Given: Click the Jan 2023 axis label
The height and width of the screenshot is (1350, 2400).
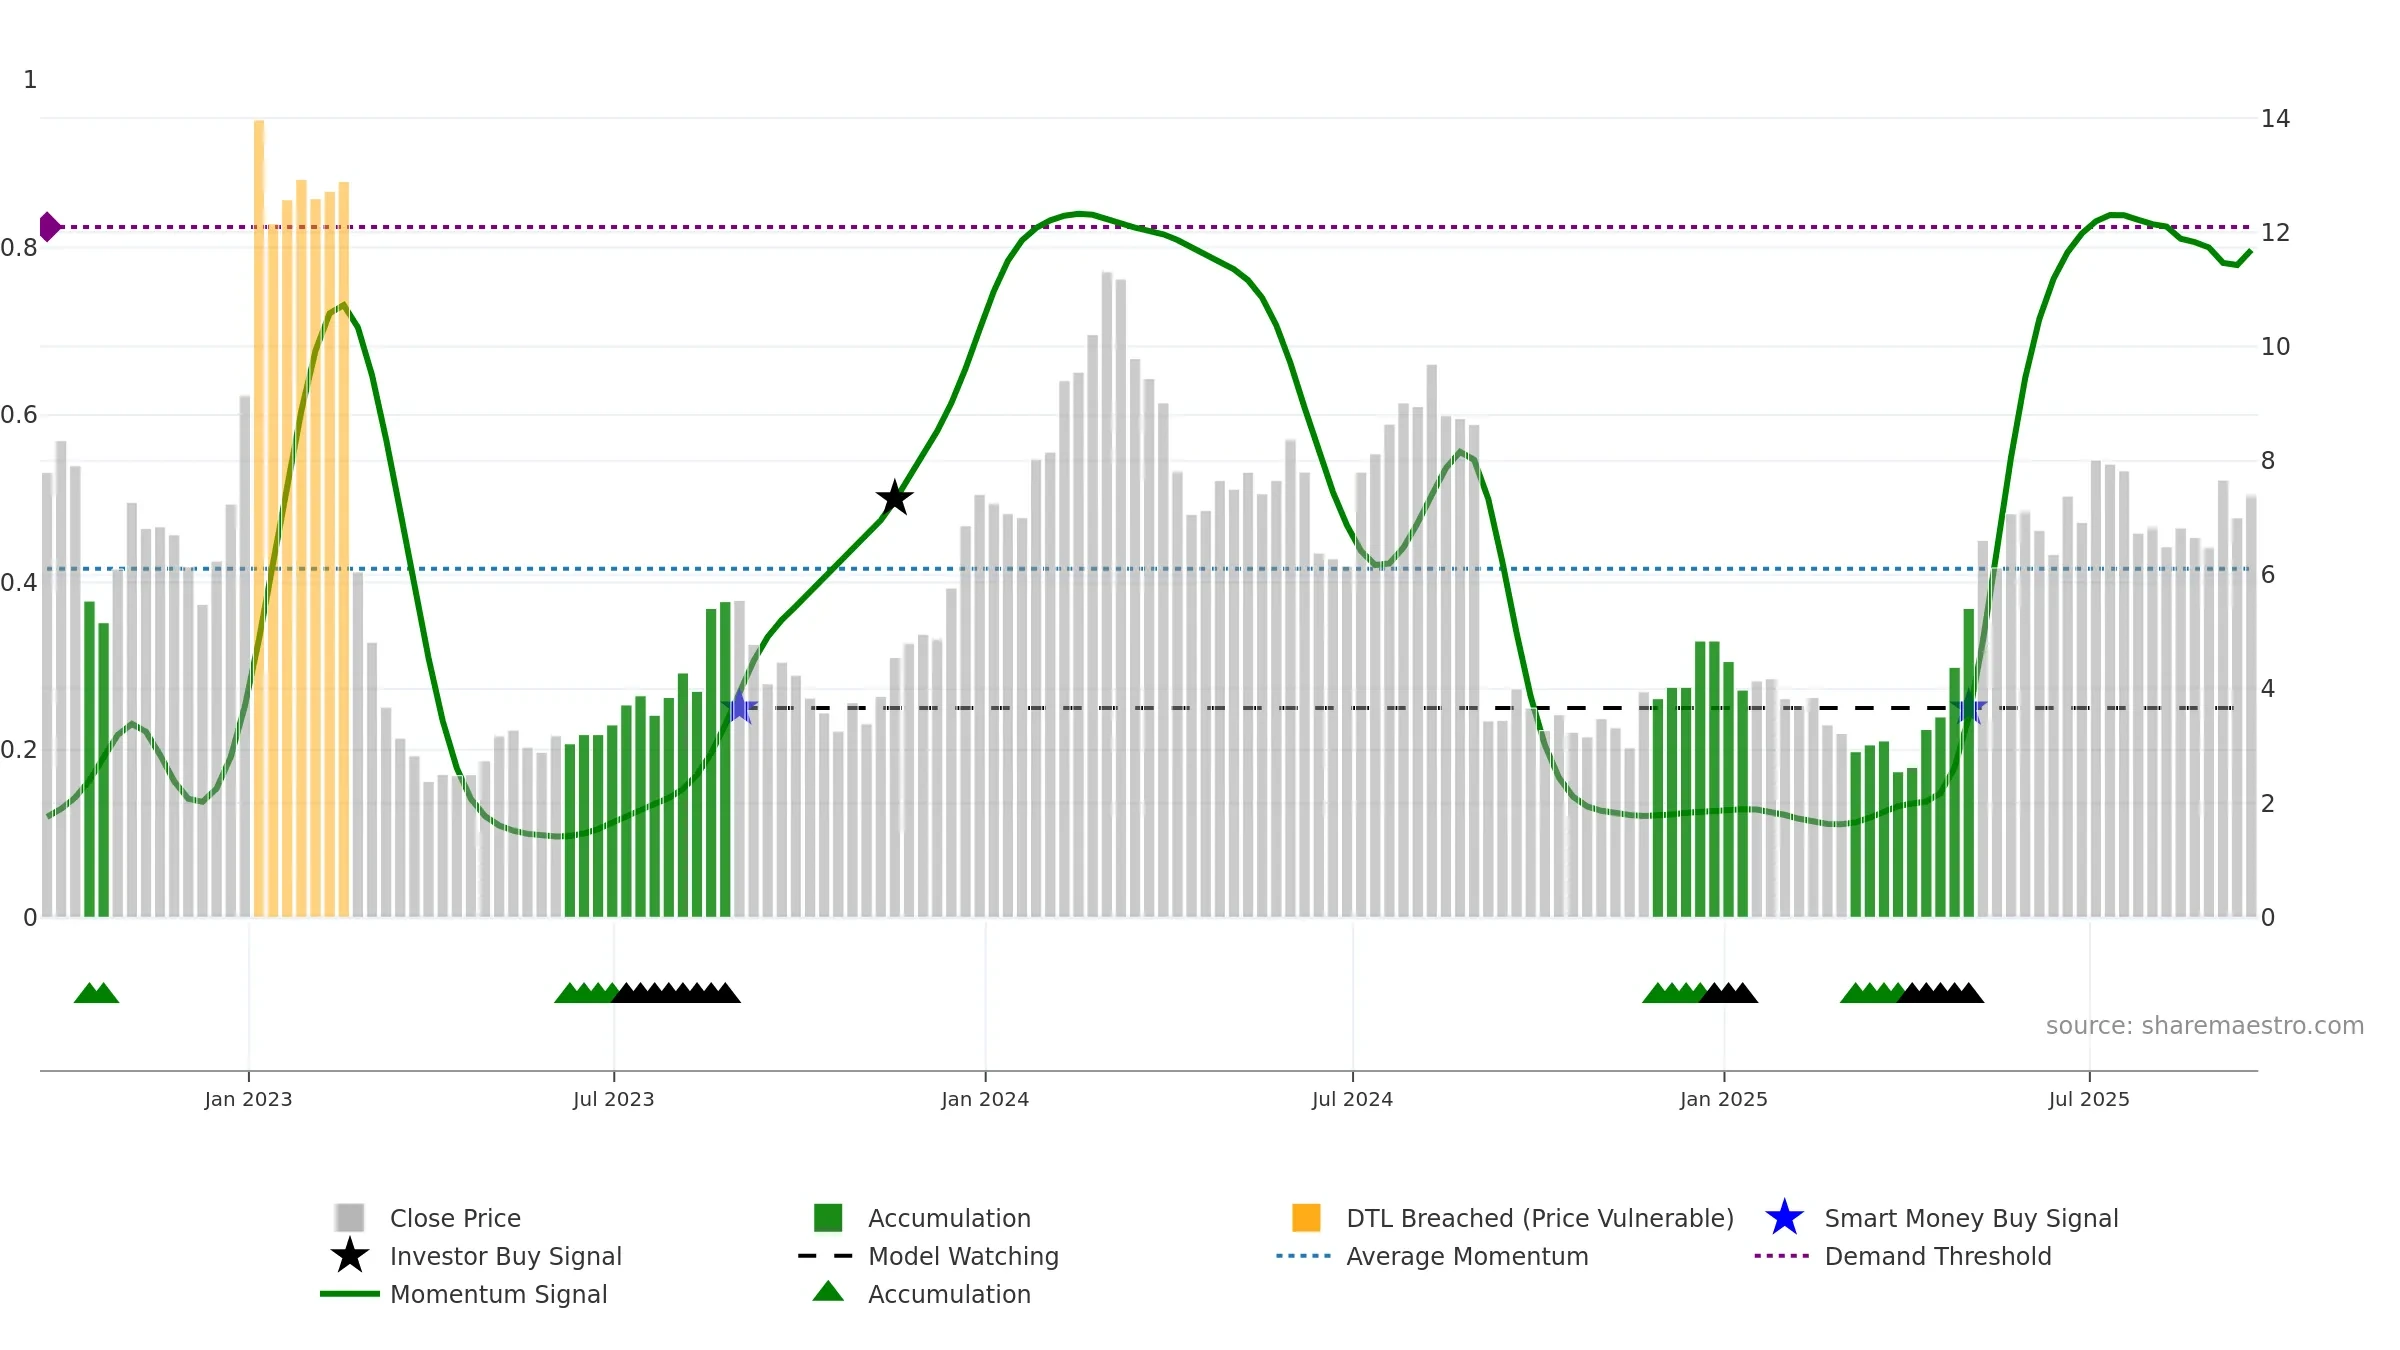Looking at the screenshot, I should (248, 1099).
